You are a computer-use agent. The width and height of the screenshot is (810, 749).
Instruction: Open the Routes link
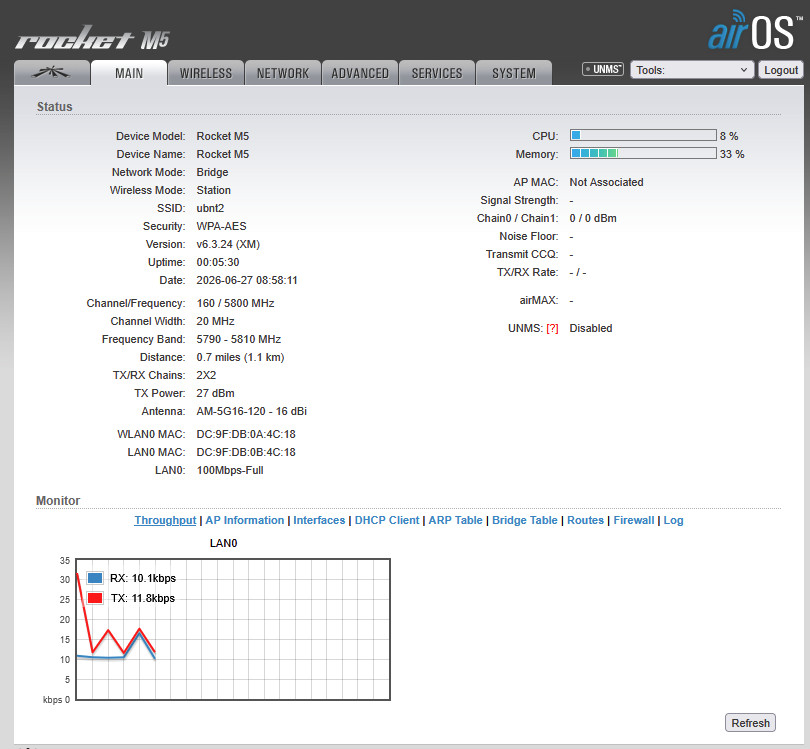click(x=585, y=520)
